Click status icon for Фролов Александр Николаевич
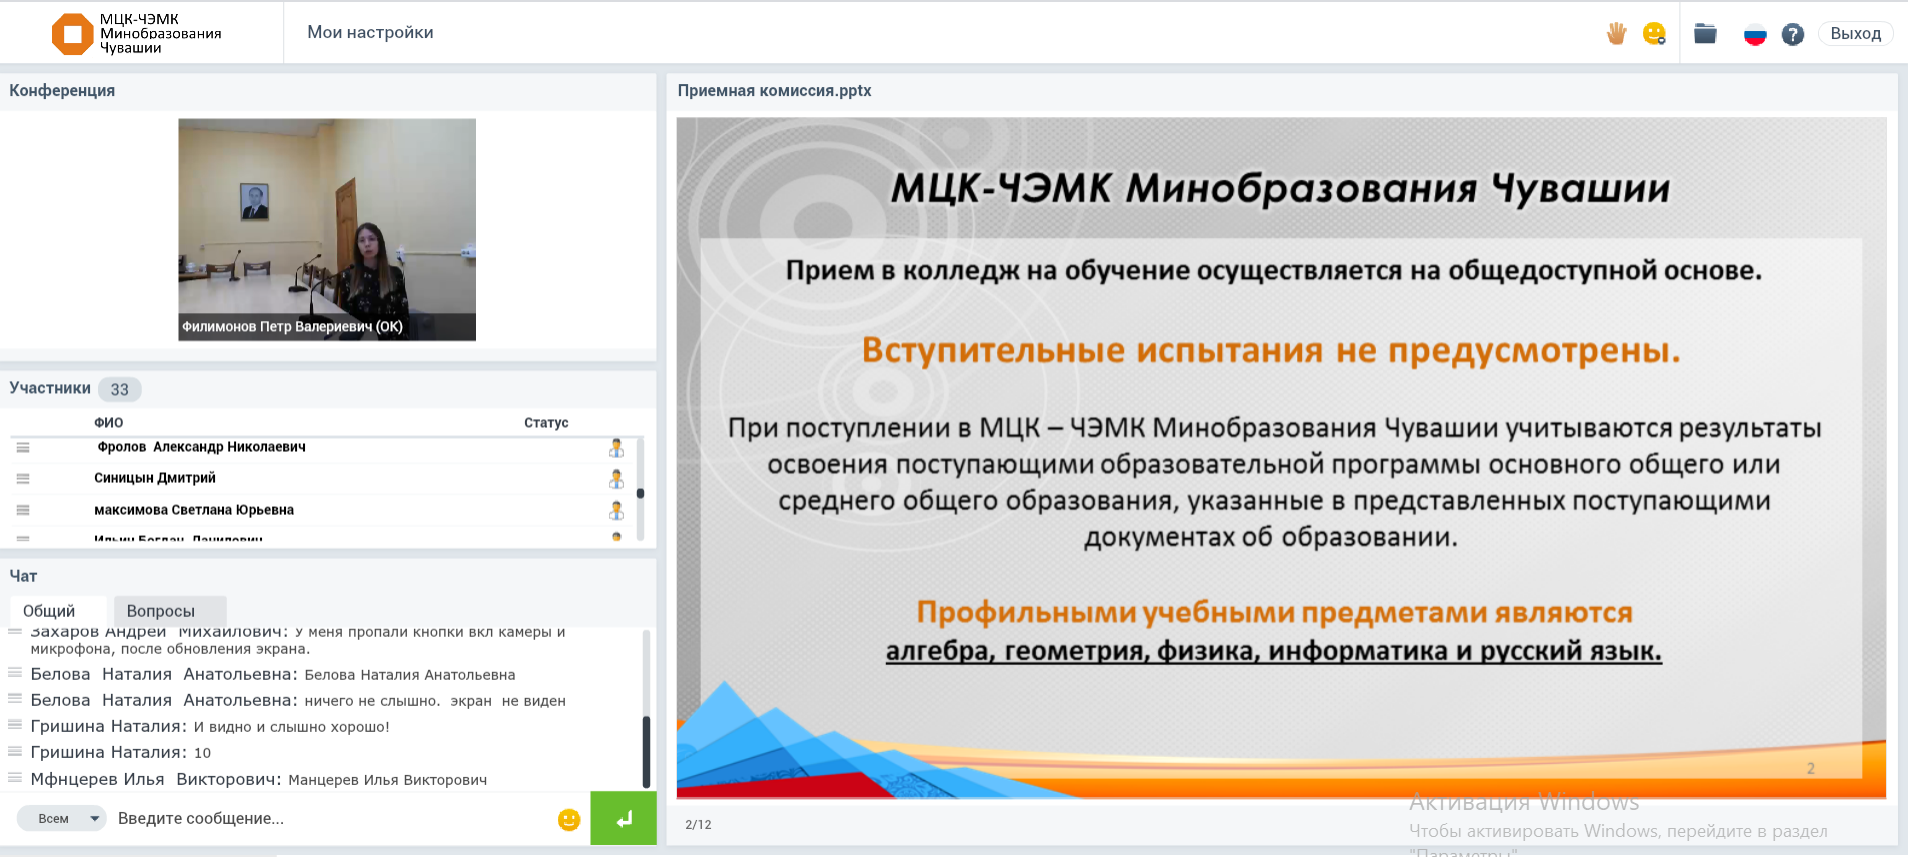1908x857 pixels. [616, 448]
